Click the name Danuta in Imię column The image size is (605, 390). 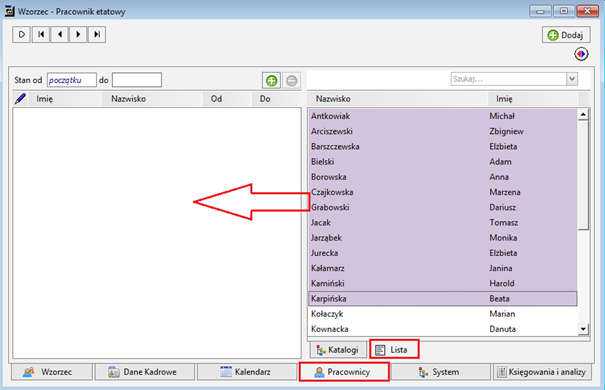tap(502, 329)
